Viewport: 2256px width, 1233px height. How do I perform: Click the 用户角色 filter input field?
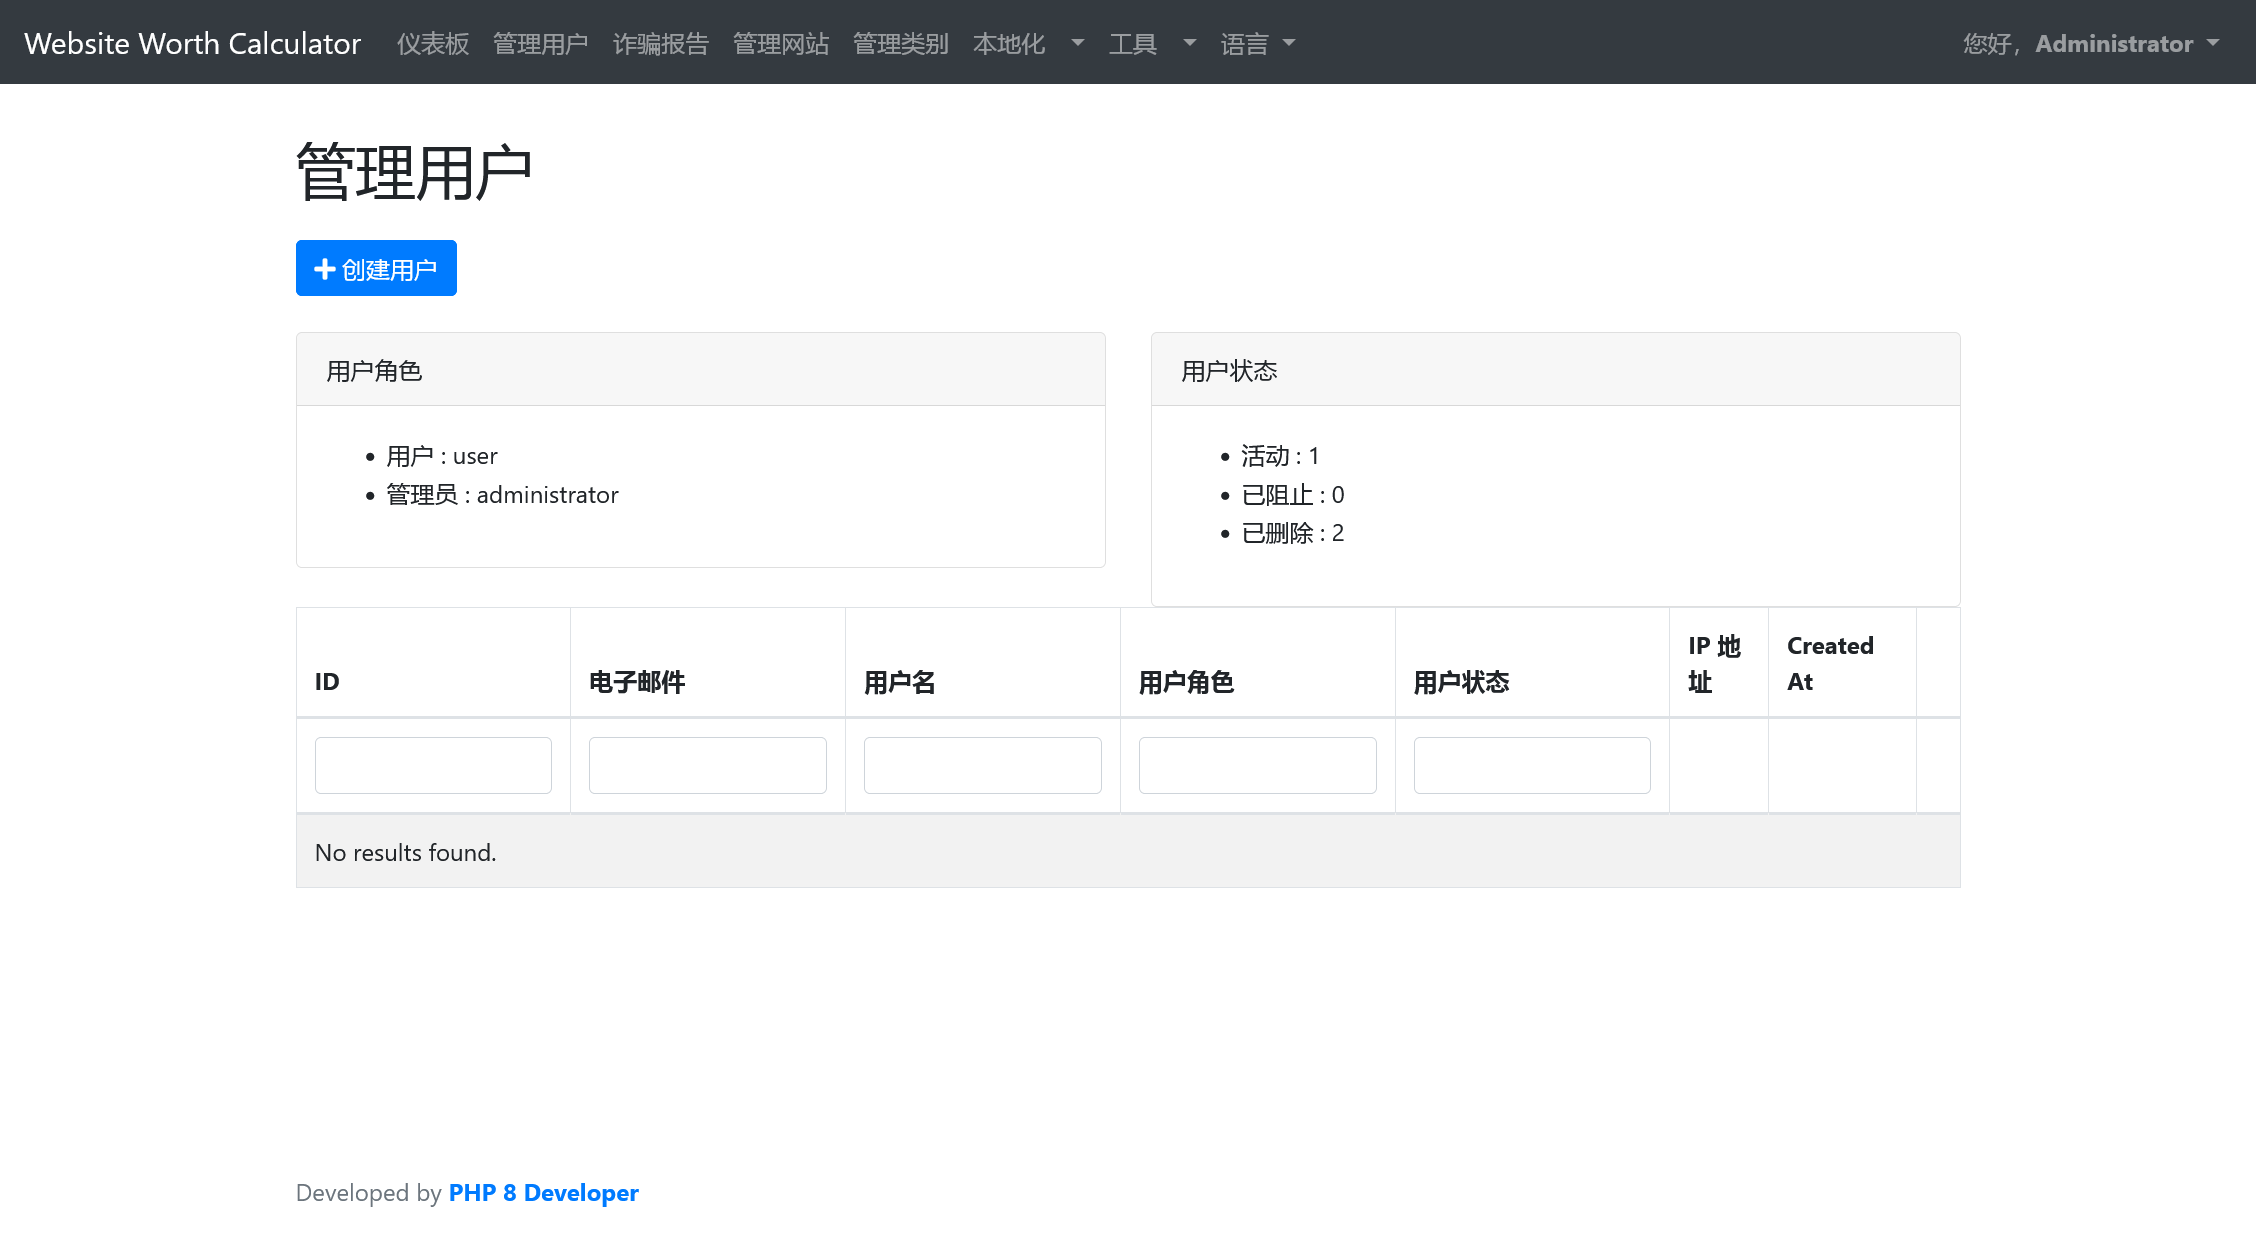[x=1257, y=765]
